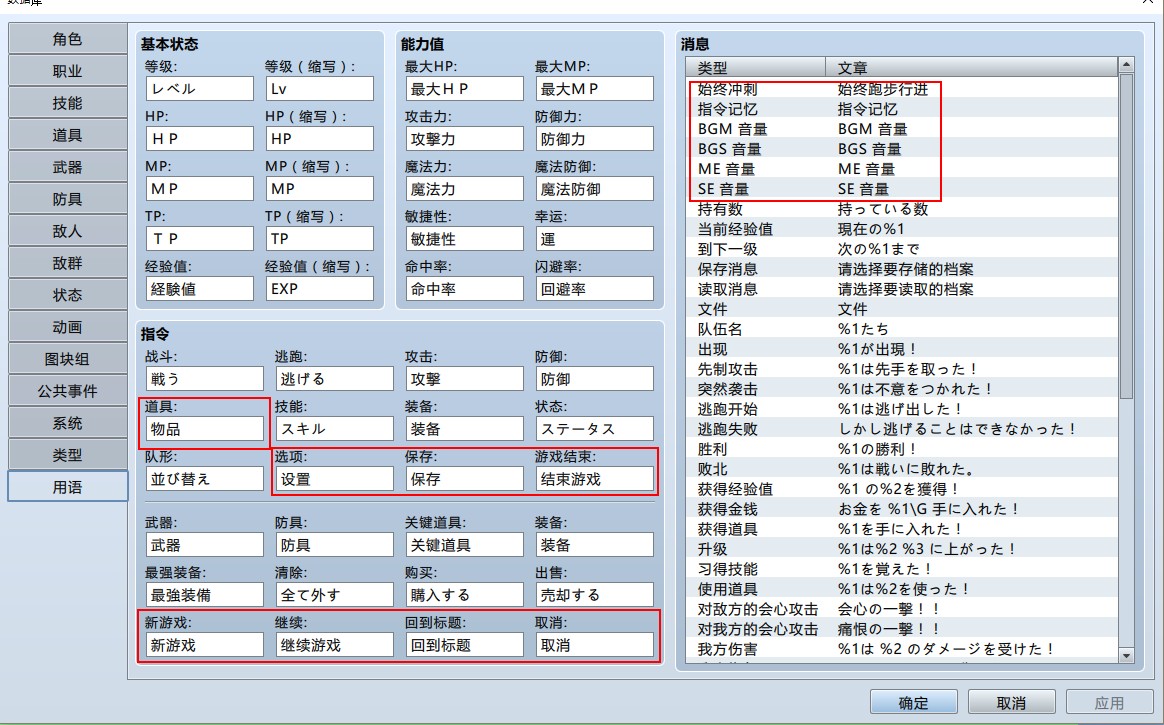Click the 文章 column header
This screenshot has width=1164, height=725.
[972, 68]
